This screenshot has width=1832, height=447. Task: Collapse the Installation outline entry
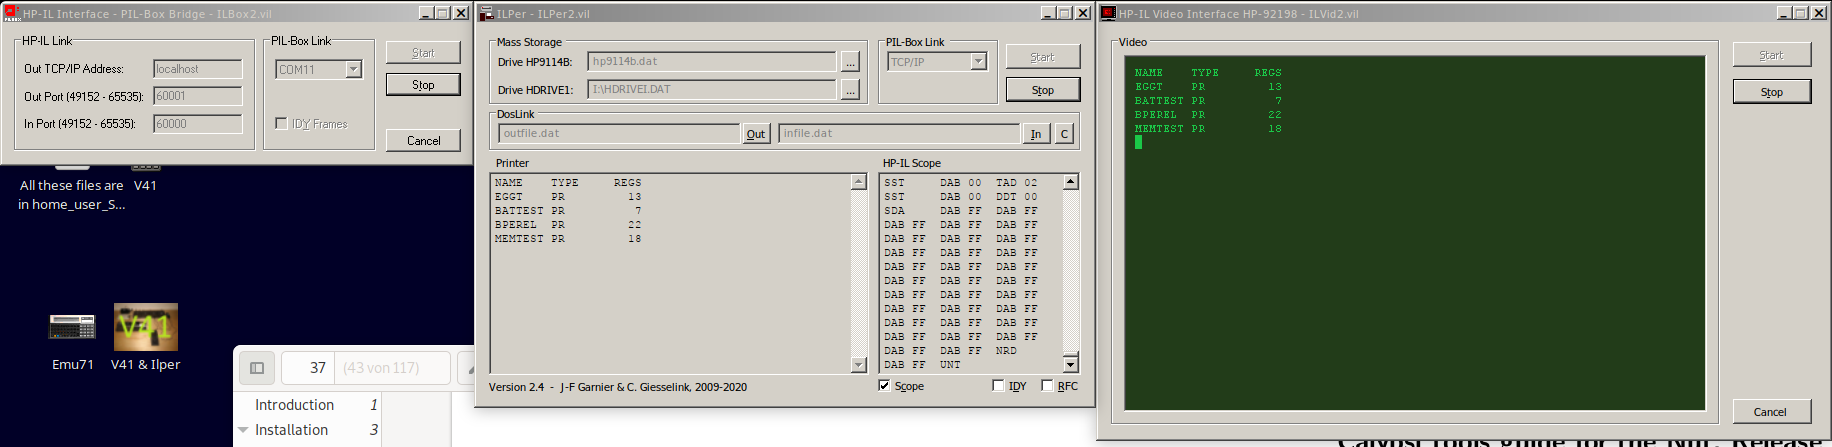pos(243,430)
